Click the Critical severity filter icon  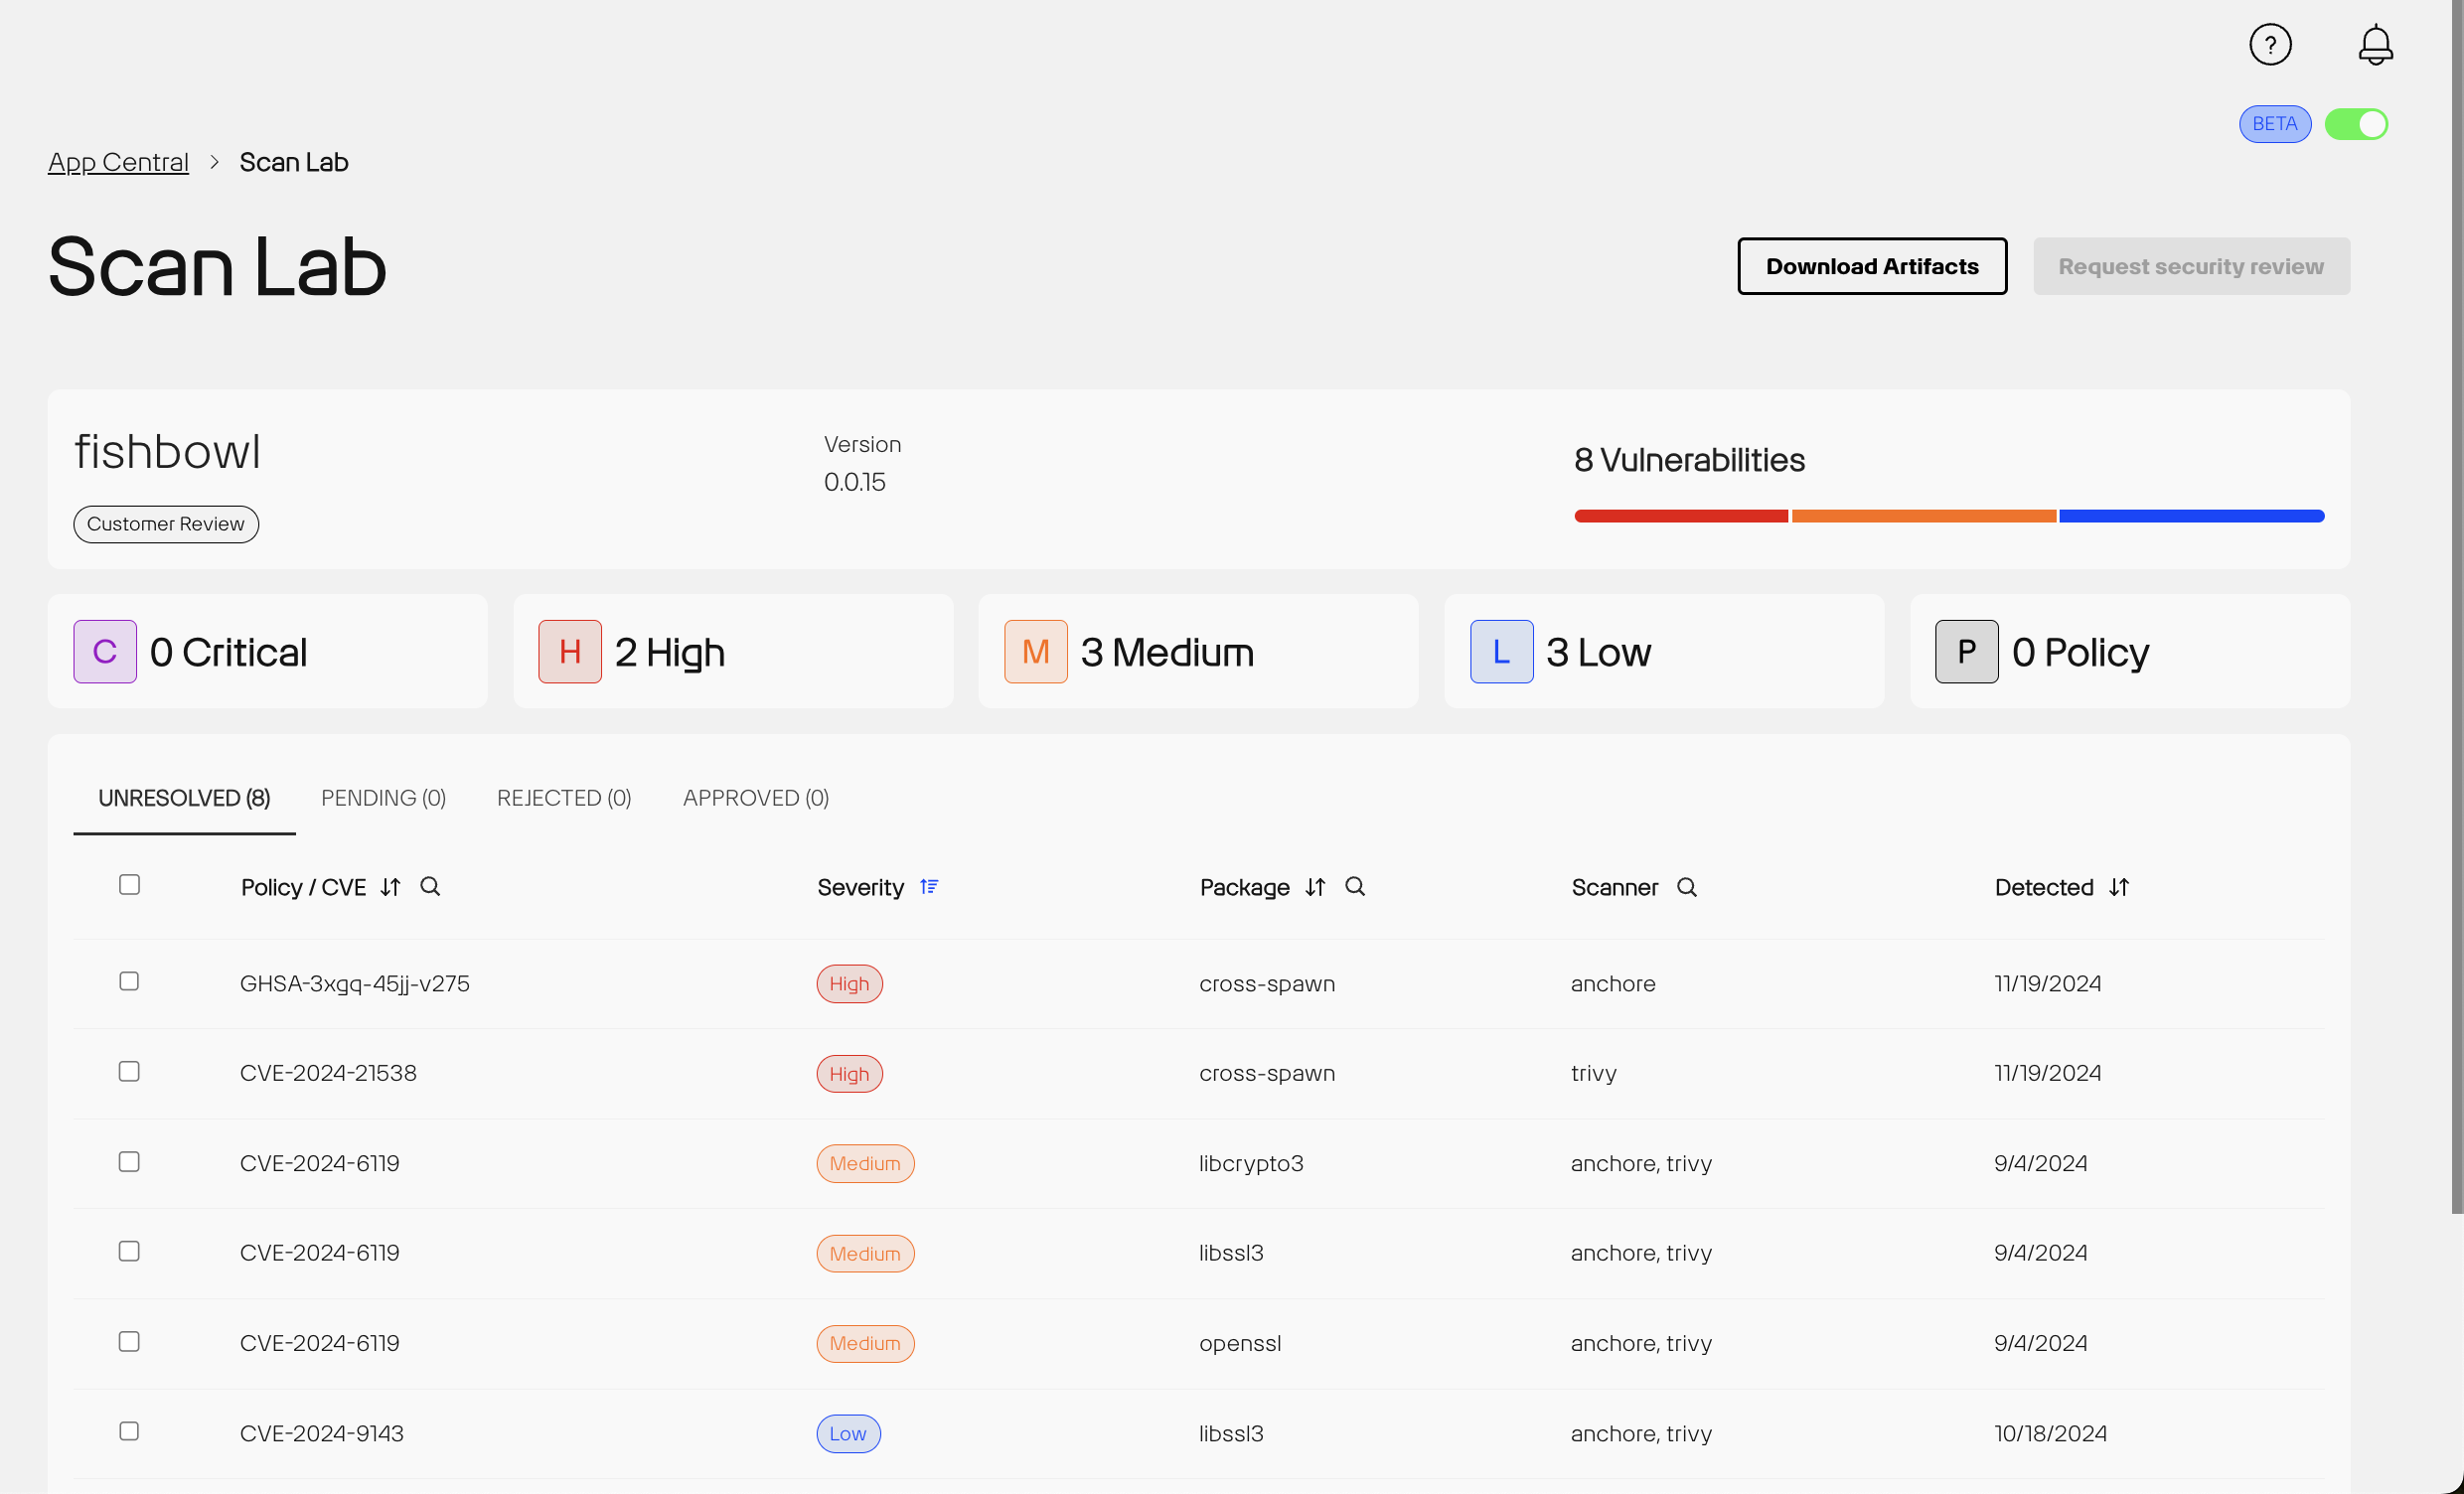pyautogui.click(x=105, y=651)
